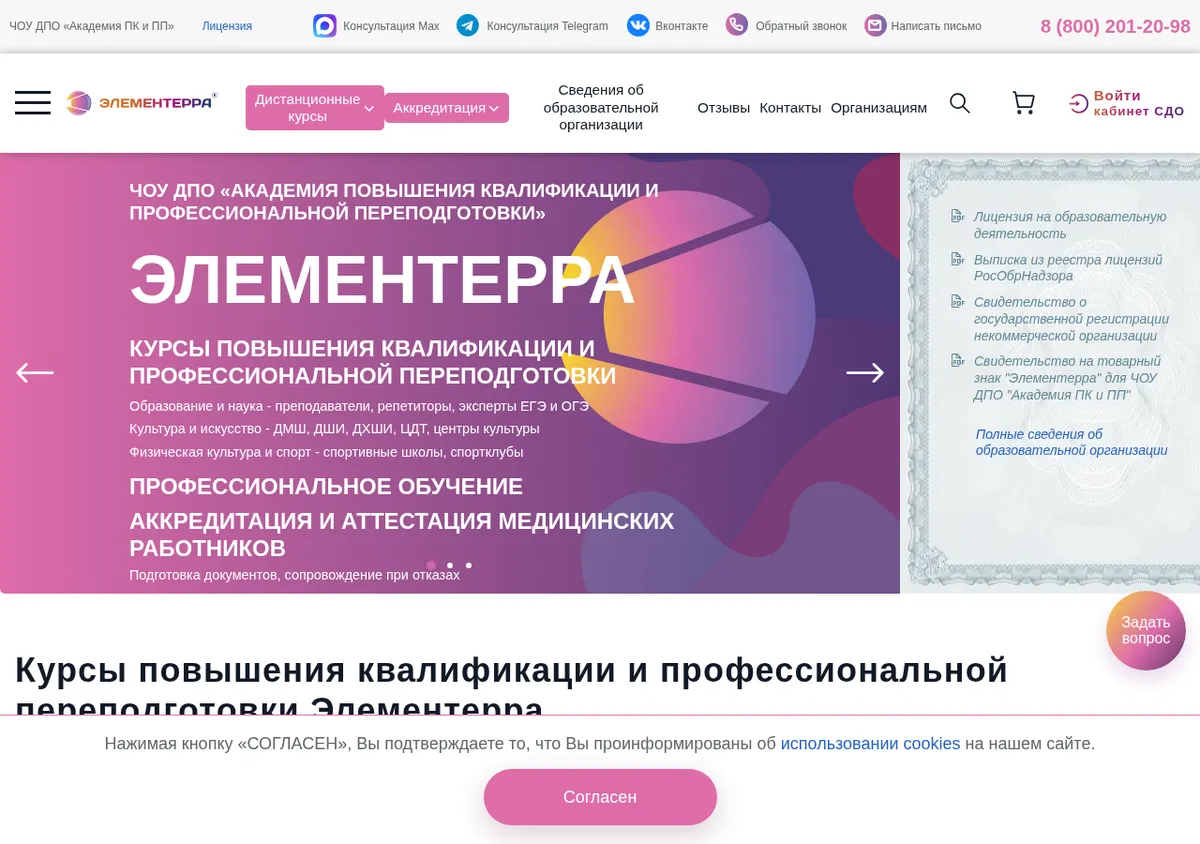Click the write letter envelope icon
Viewport: 1200px width, 844px height.
pyautogui.click(x=875, y=26)
